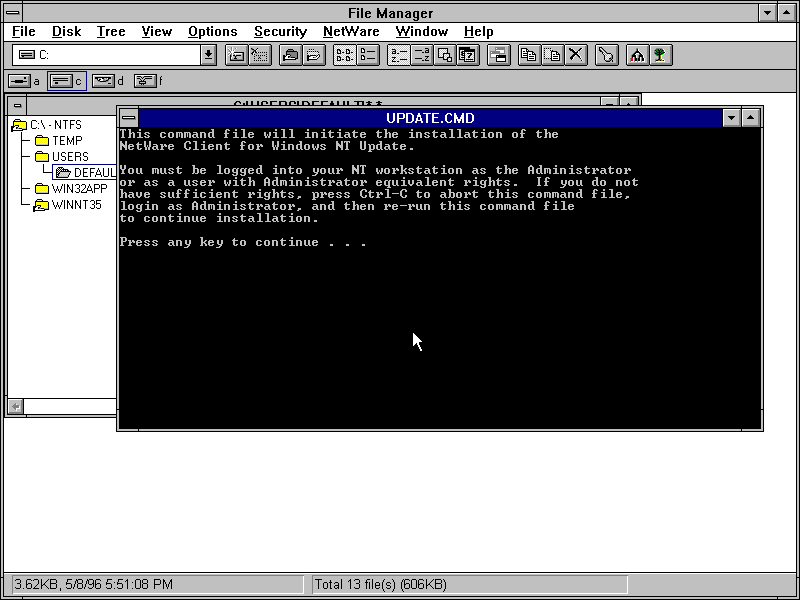Image resolution: width=800 pixels, height=600 pixels.
Task: Open the drive list dropdown arrow
Action: point(208,55)
